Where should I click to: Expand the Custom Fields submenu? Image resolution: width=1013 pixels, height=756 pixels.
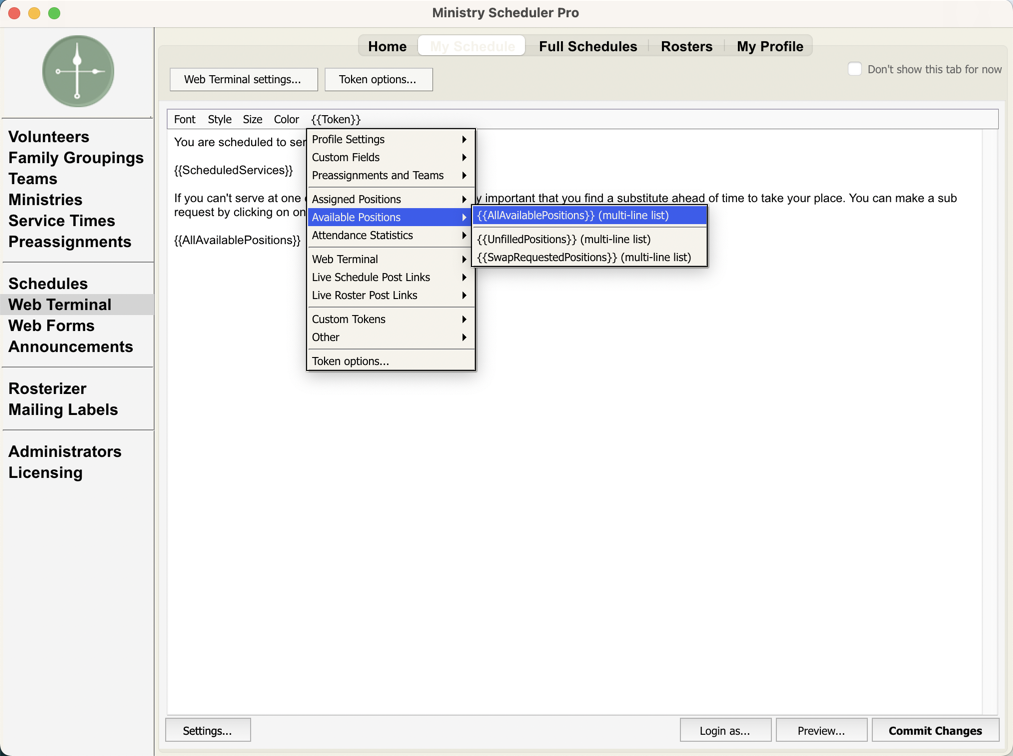point(391,157)
